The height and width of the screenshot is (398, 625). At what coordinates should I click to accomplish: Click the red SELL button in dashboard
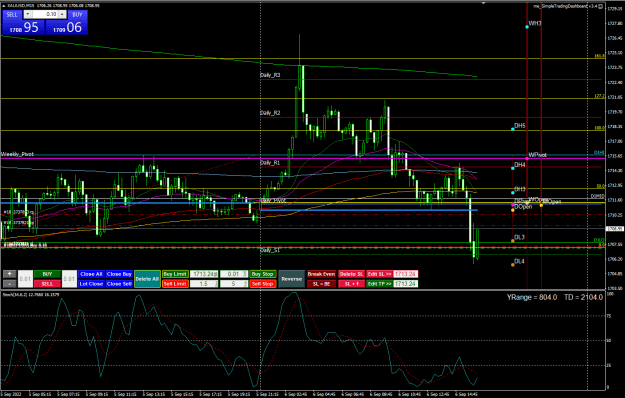(x=47, y=284)
